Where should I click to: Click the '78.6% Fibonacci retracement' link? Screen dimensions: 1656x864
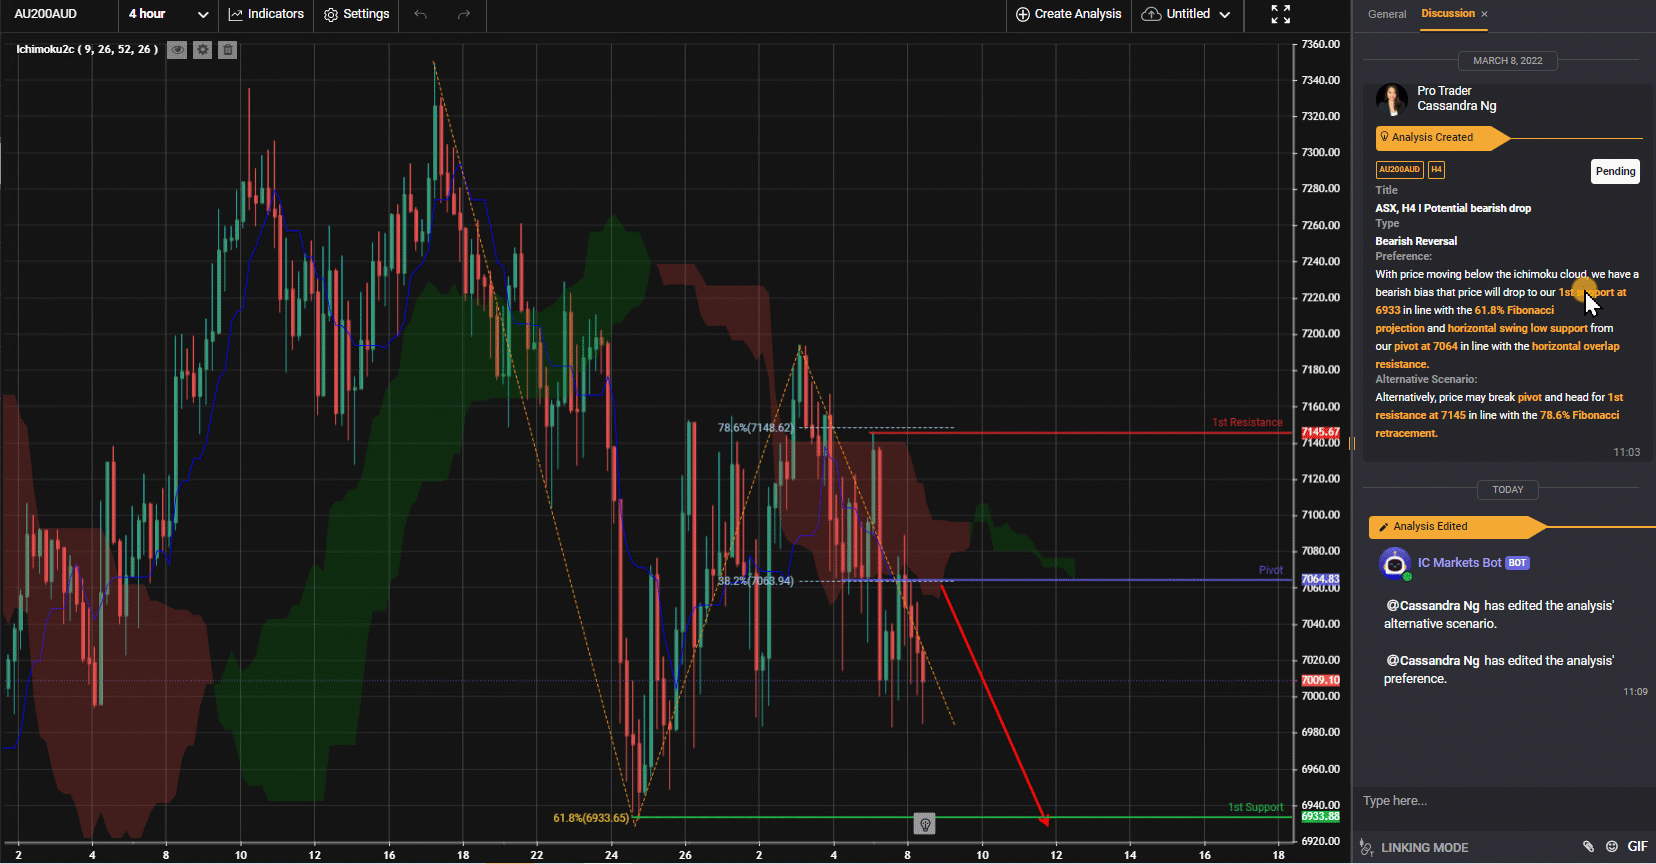(1497, 424)
